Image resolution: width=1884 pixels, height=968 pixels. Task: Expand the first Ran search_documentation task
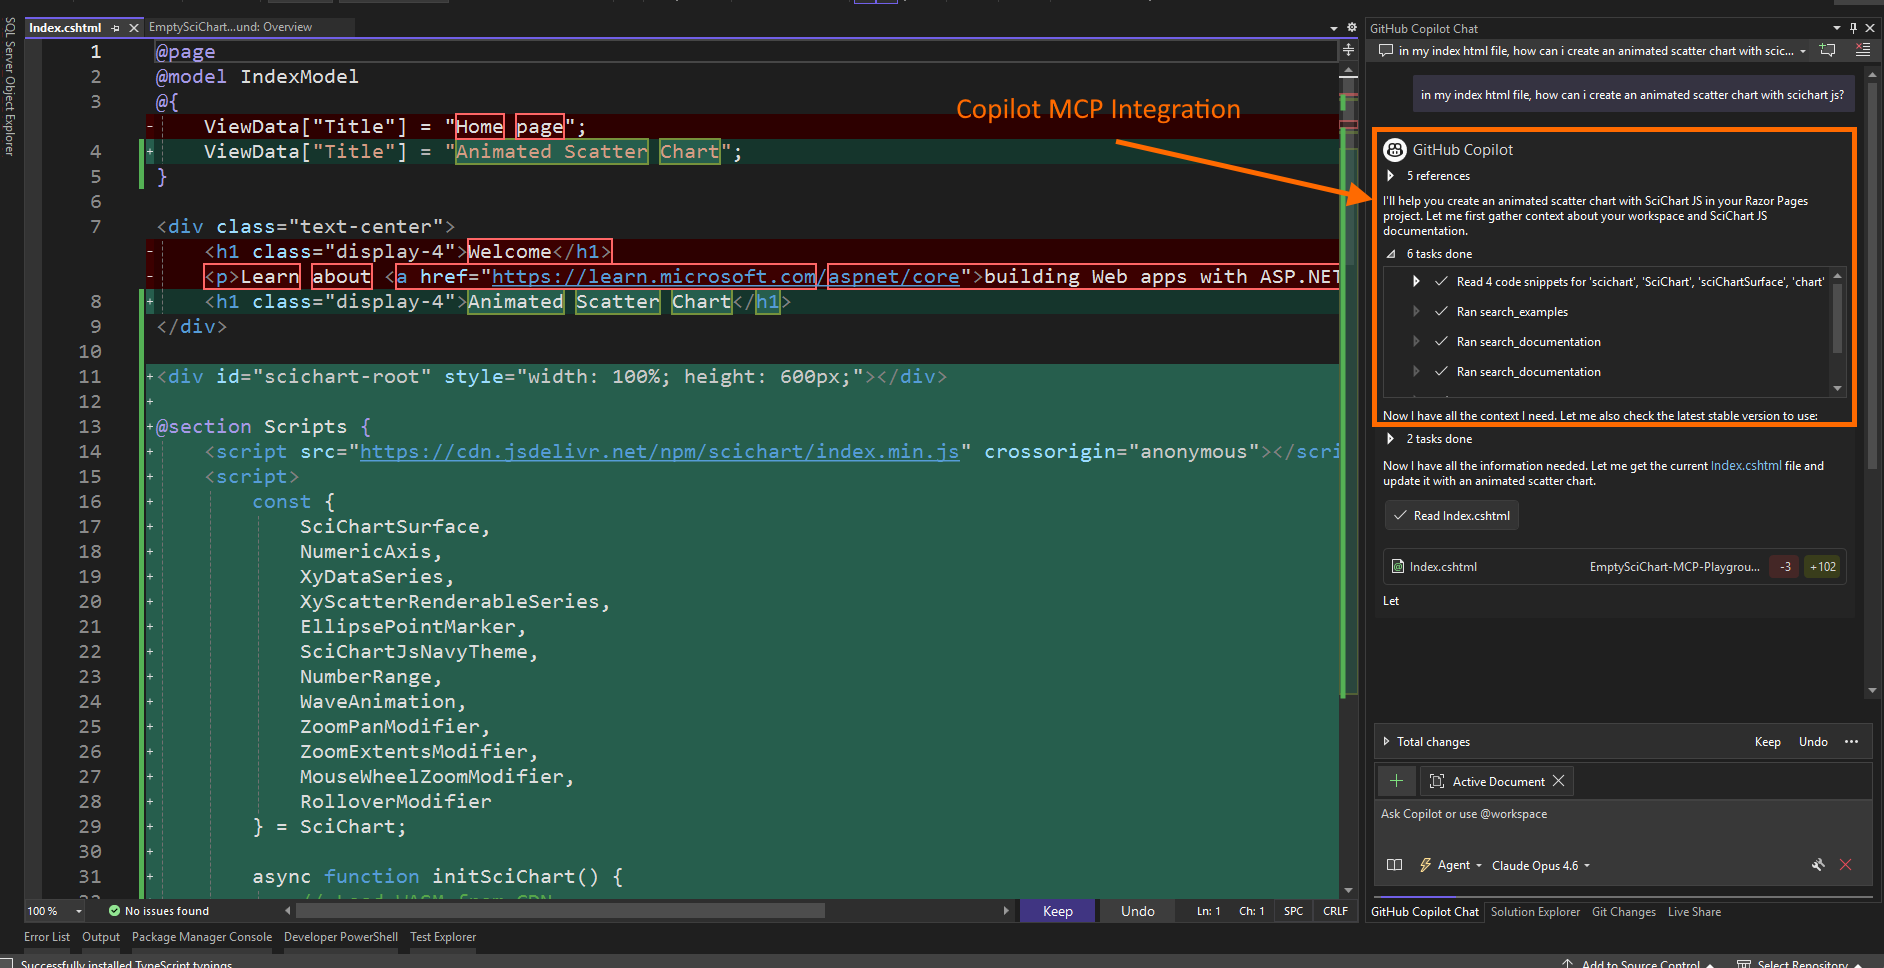point(1416,342)
